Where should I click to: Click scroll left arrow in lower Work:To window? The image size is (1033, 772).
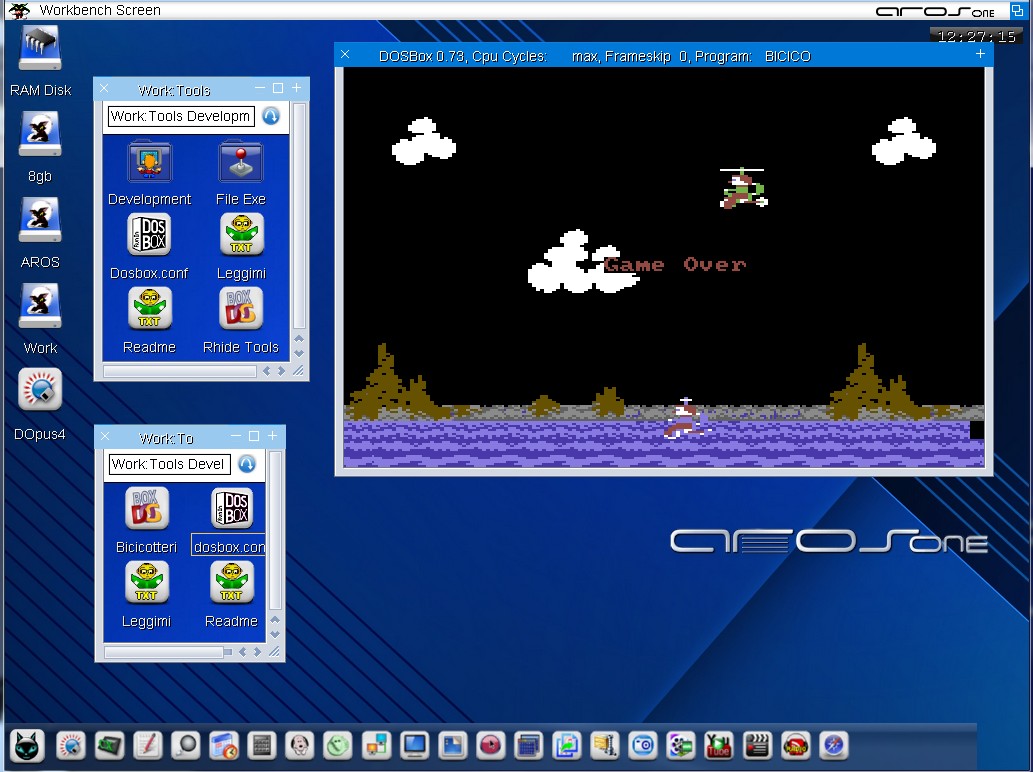coord(242,652)
